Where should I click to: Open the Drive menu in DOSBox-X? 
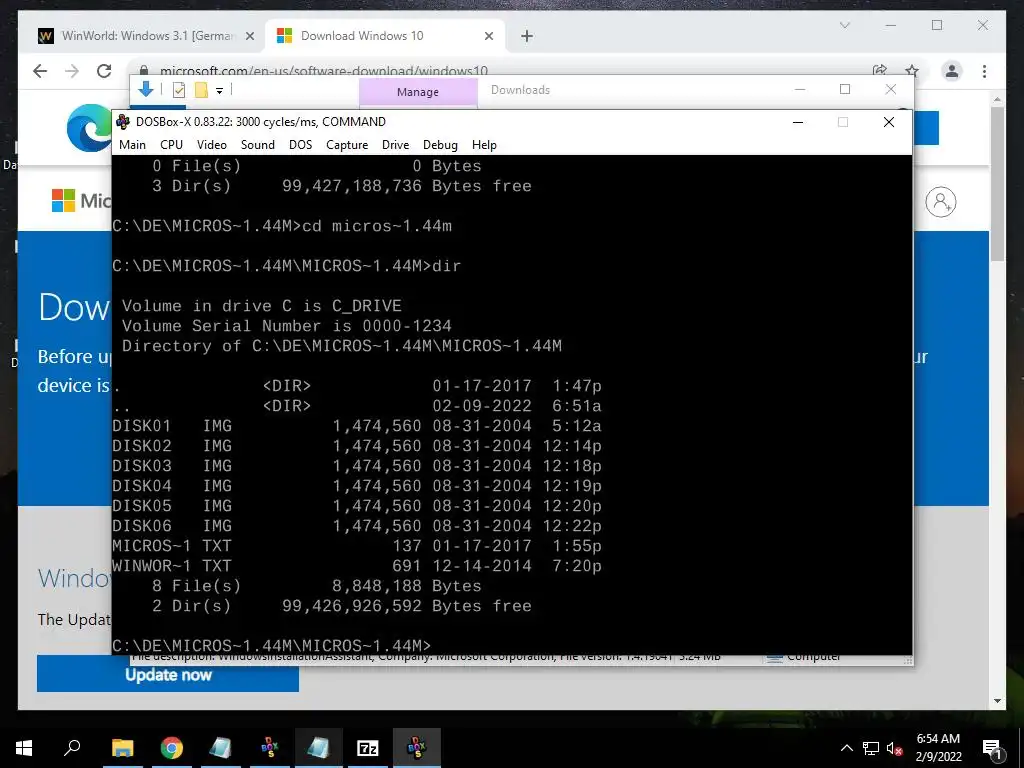click(395, 145)
